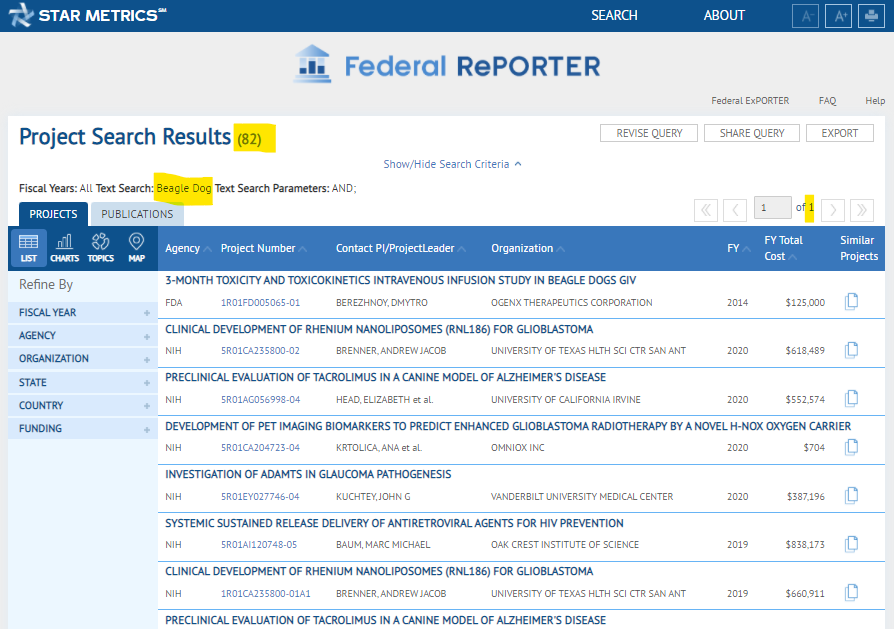The image size is (894, 629).
Task: Expand the FISCAL YEAR refine filter
Action: pyautogui.click(x=83, y=313)
